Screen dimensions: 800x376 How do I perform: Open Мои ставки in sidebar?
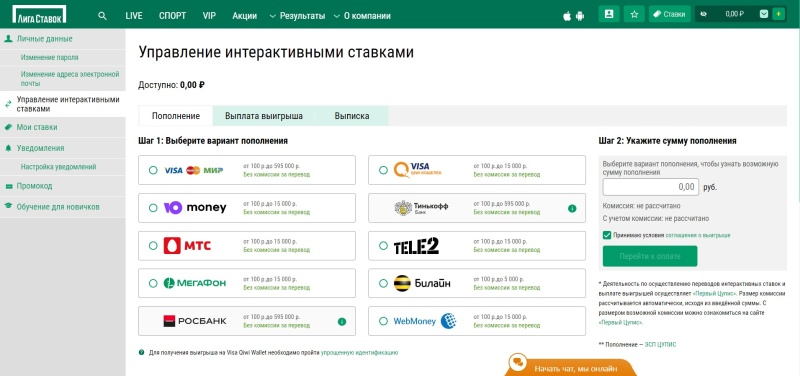coord(62,127)
